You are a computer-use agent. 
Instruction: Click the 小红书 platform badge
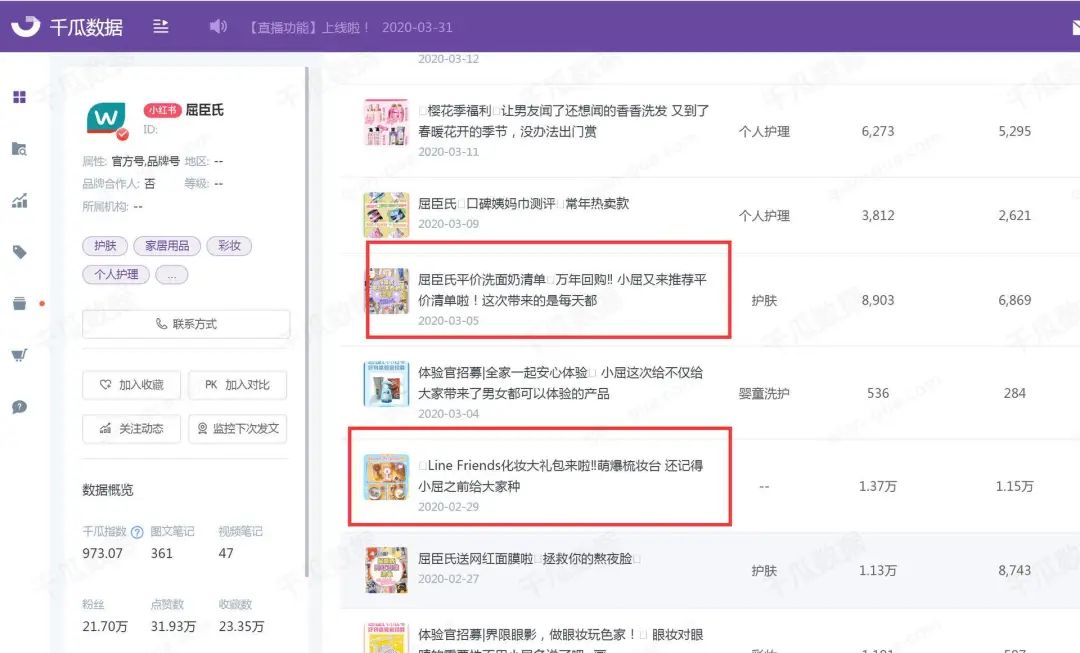pyautogui.click(x=163, y=110)
